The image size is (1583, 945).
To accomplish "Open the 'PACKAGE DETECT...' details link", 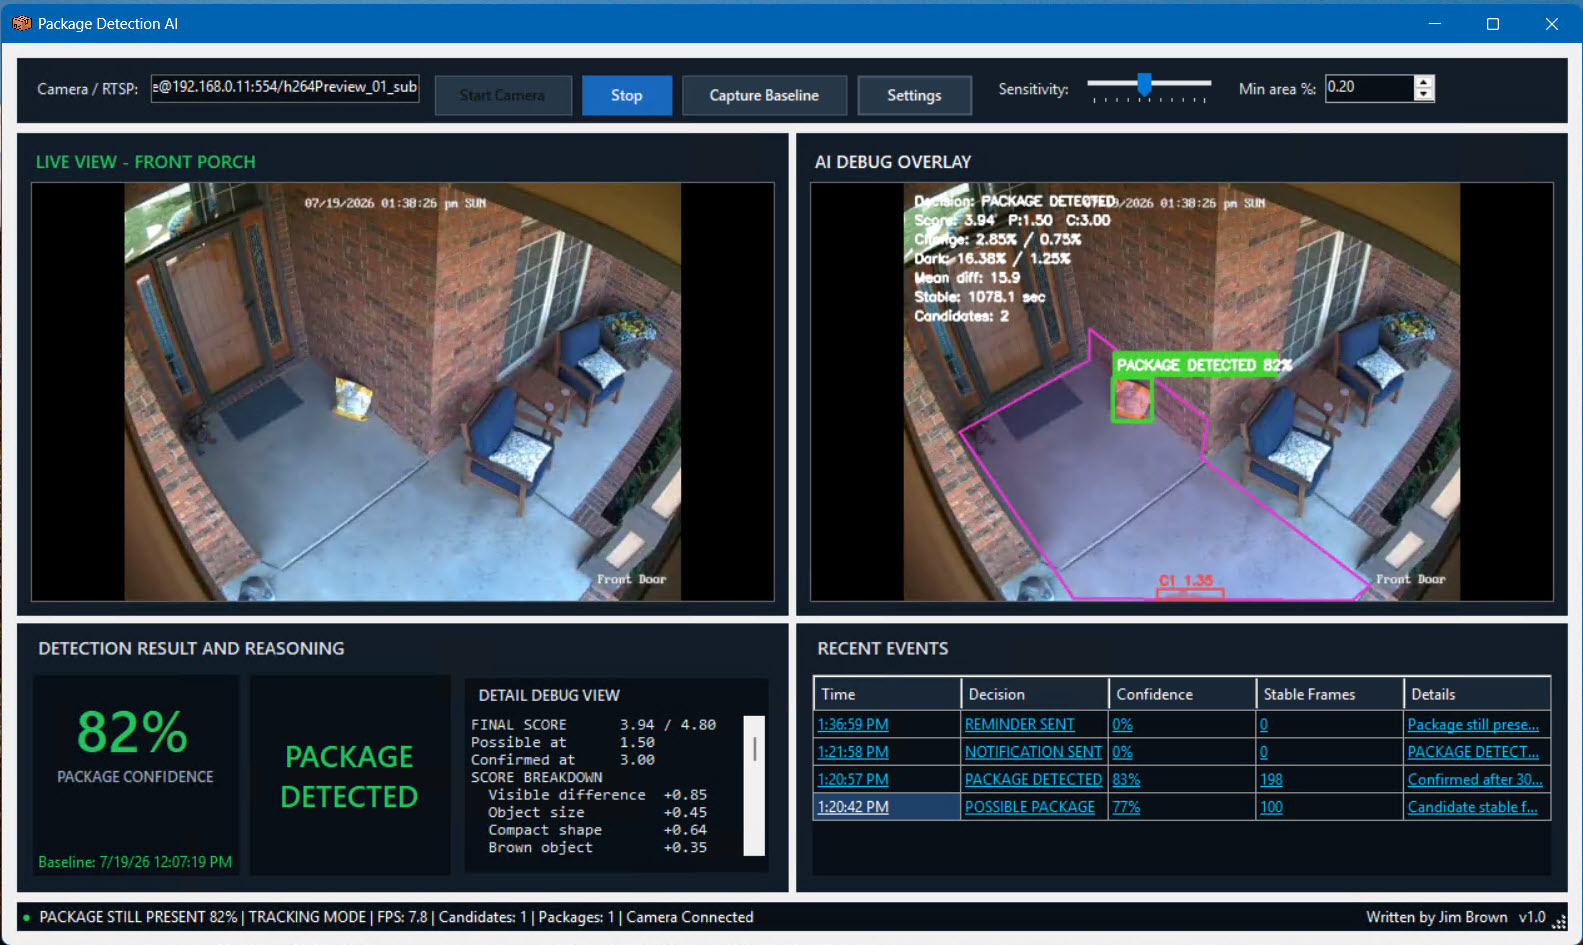I will tap(1473, 752).
